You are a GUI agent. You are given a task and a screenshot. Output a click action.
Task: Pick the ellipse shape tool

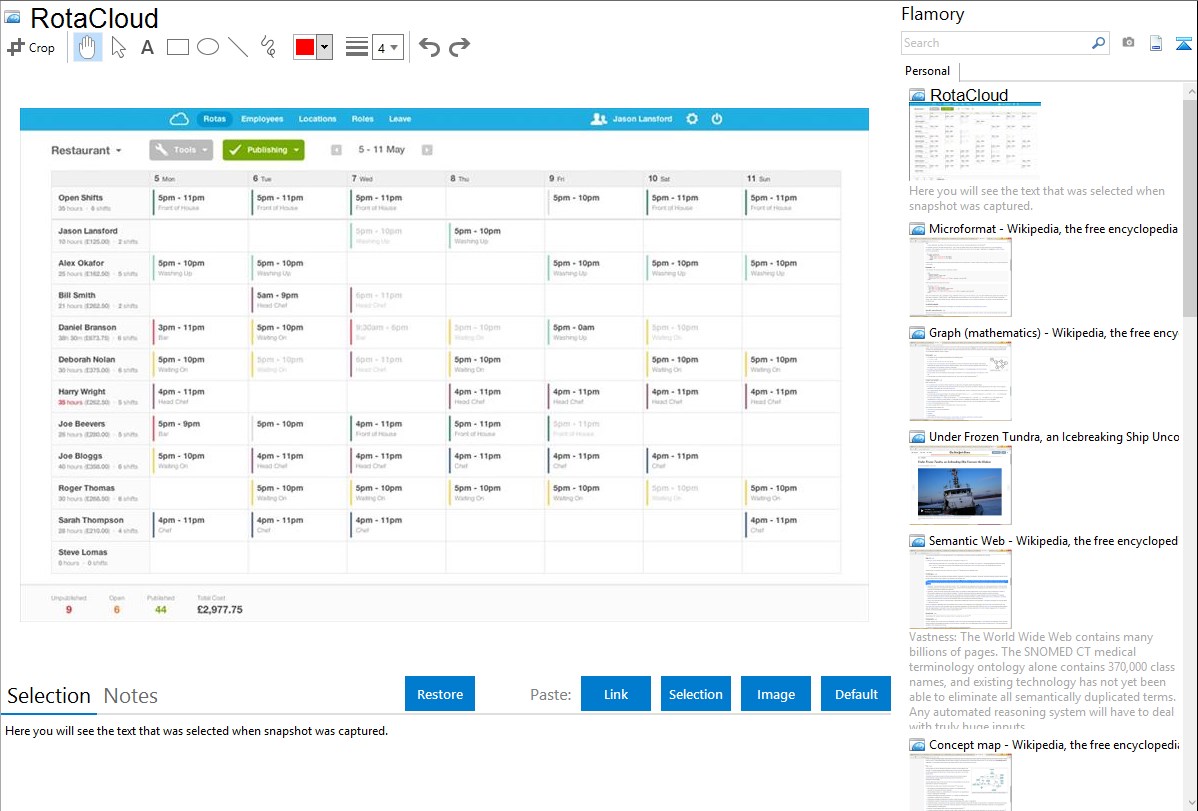click(x=208, y=47)
